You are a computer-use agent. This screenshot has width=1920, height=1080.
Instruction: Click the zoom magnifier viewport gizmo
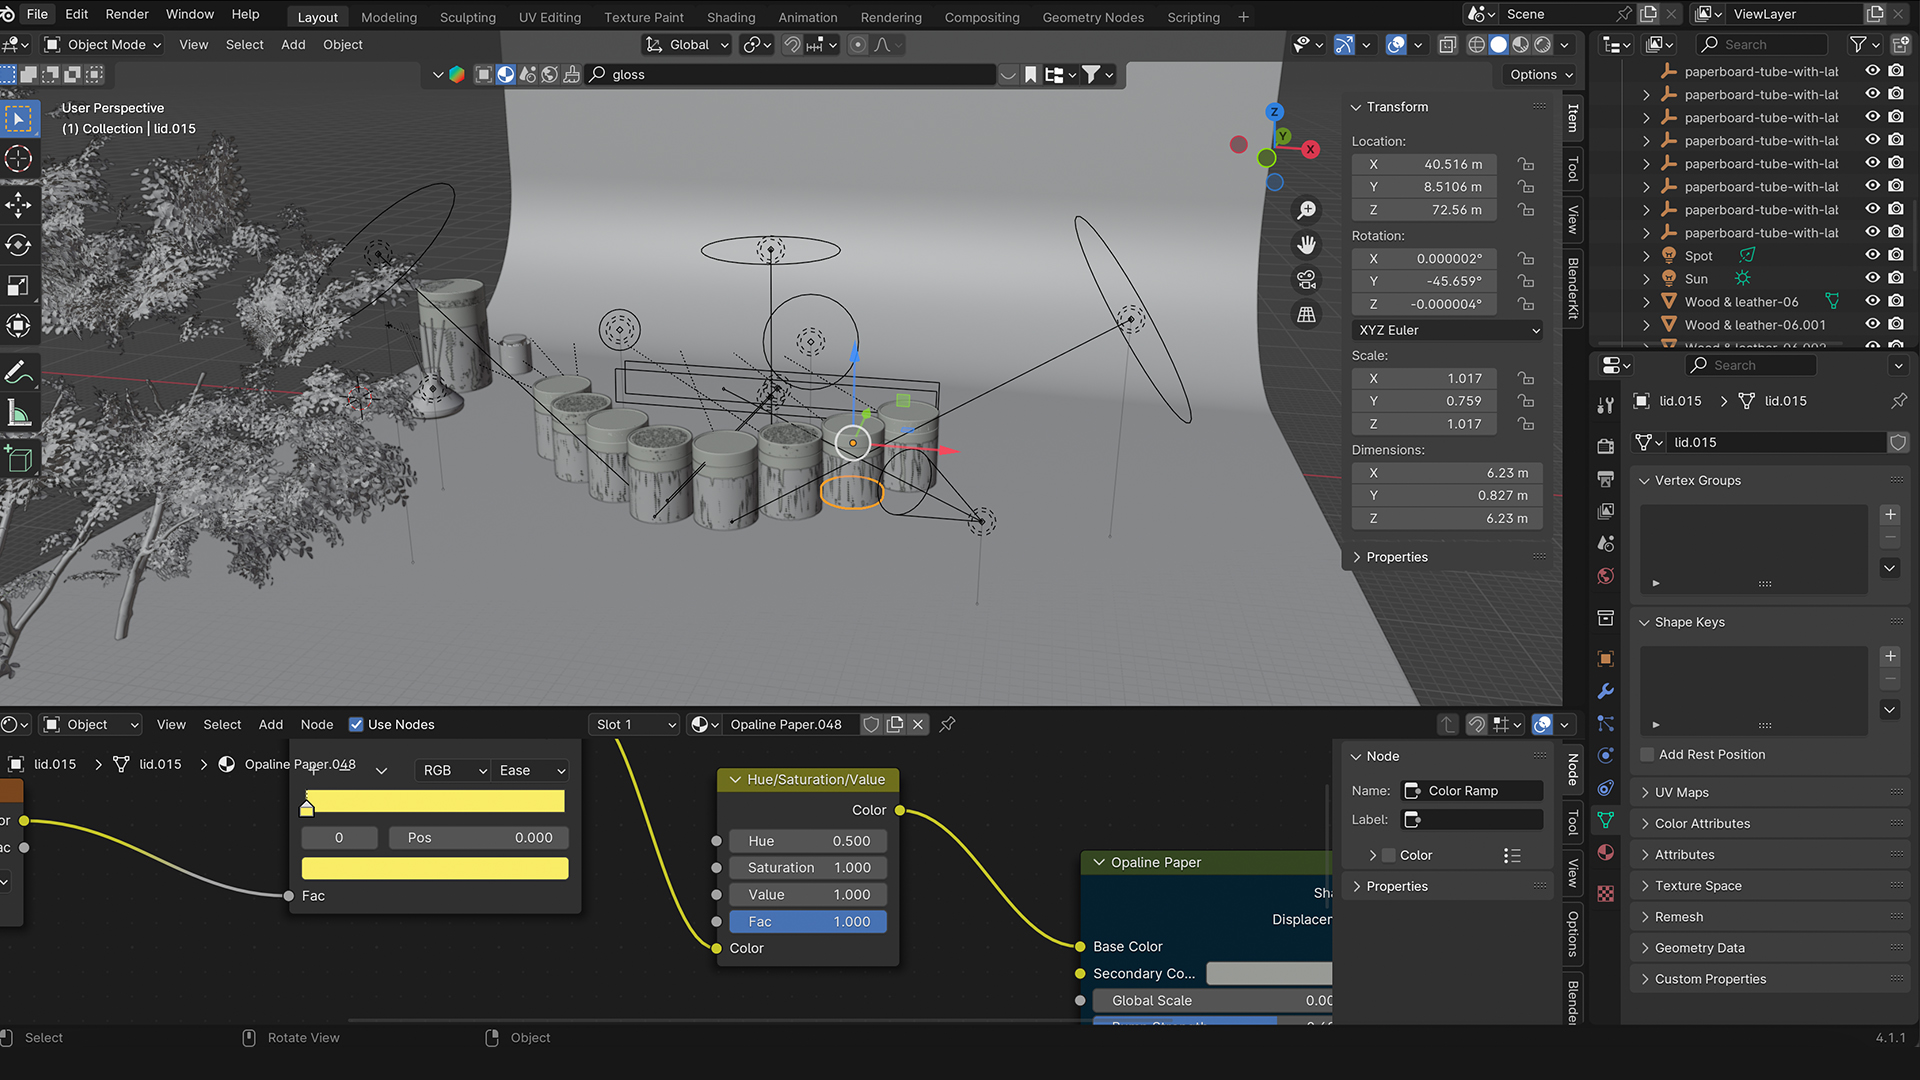tap(1306, 210)
